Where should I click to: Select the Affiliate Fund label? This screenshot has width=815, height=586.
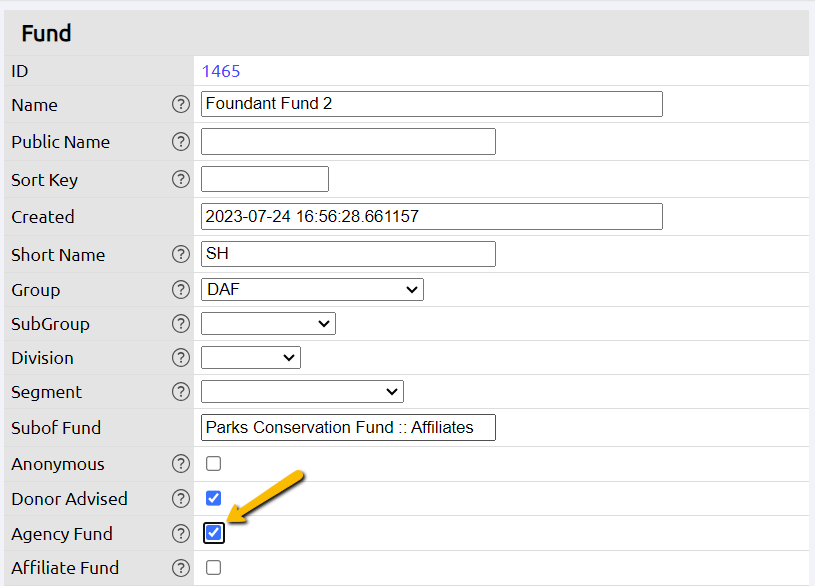pyautogui.click(x=65, y=568)
